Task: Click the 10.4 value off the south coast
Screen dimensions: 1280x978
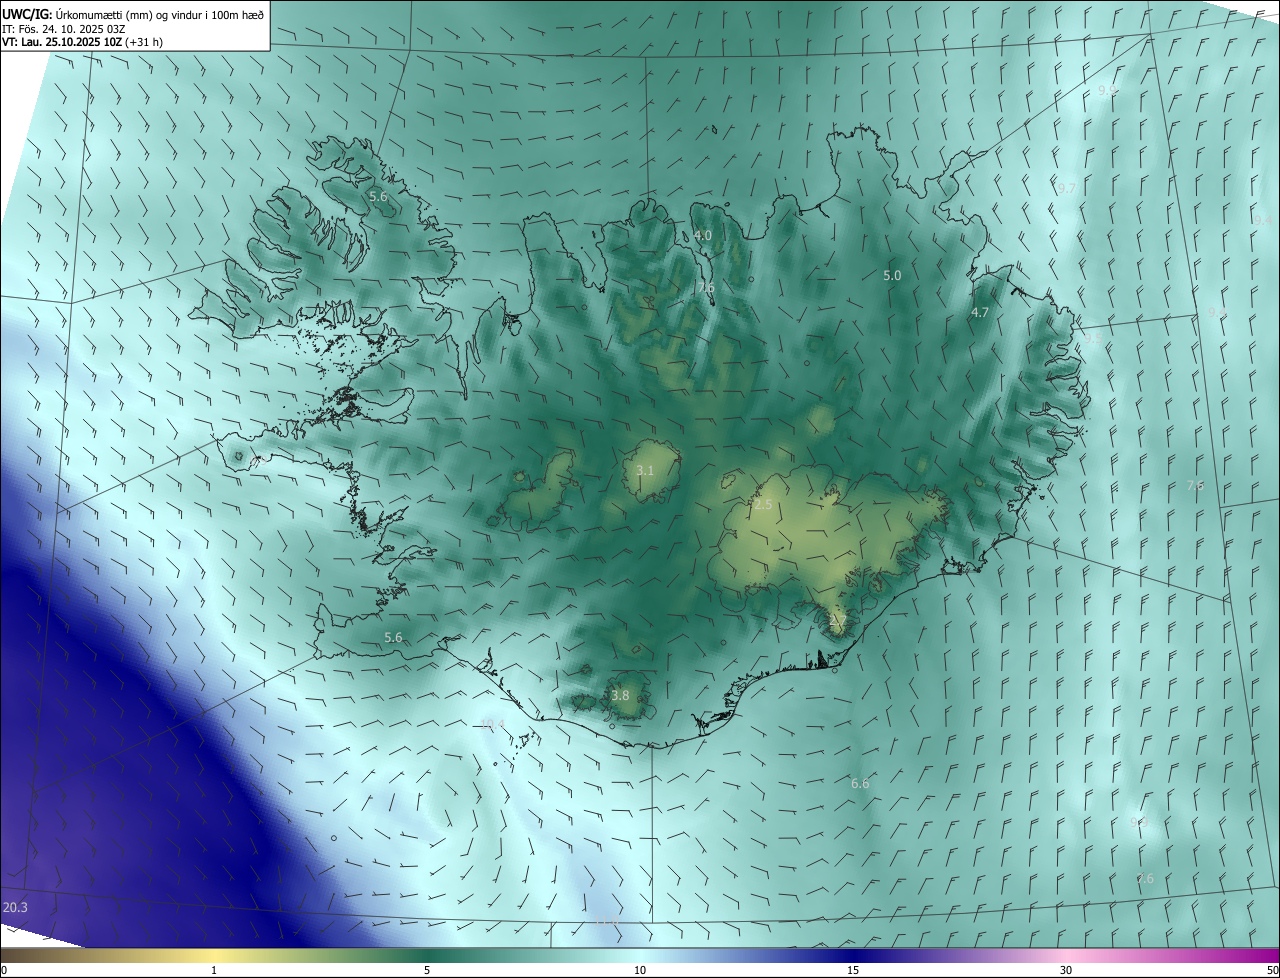Action: (493, 724)
